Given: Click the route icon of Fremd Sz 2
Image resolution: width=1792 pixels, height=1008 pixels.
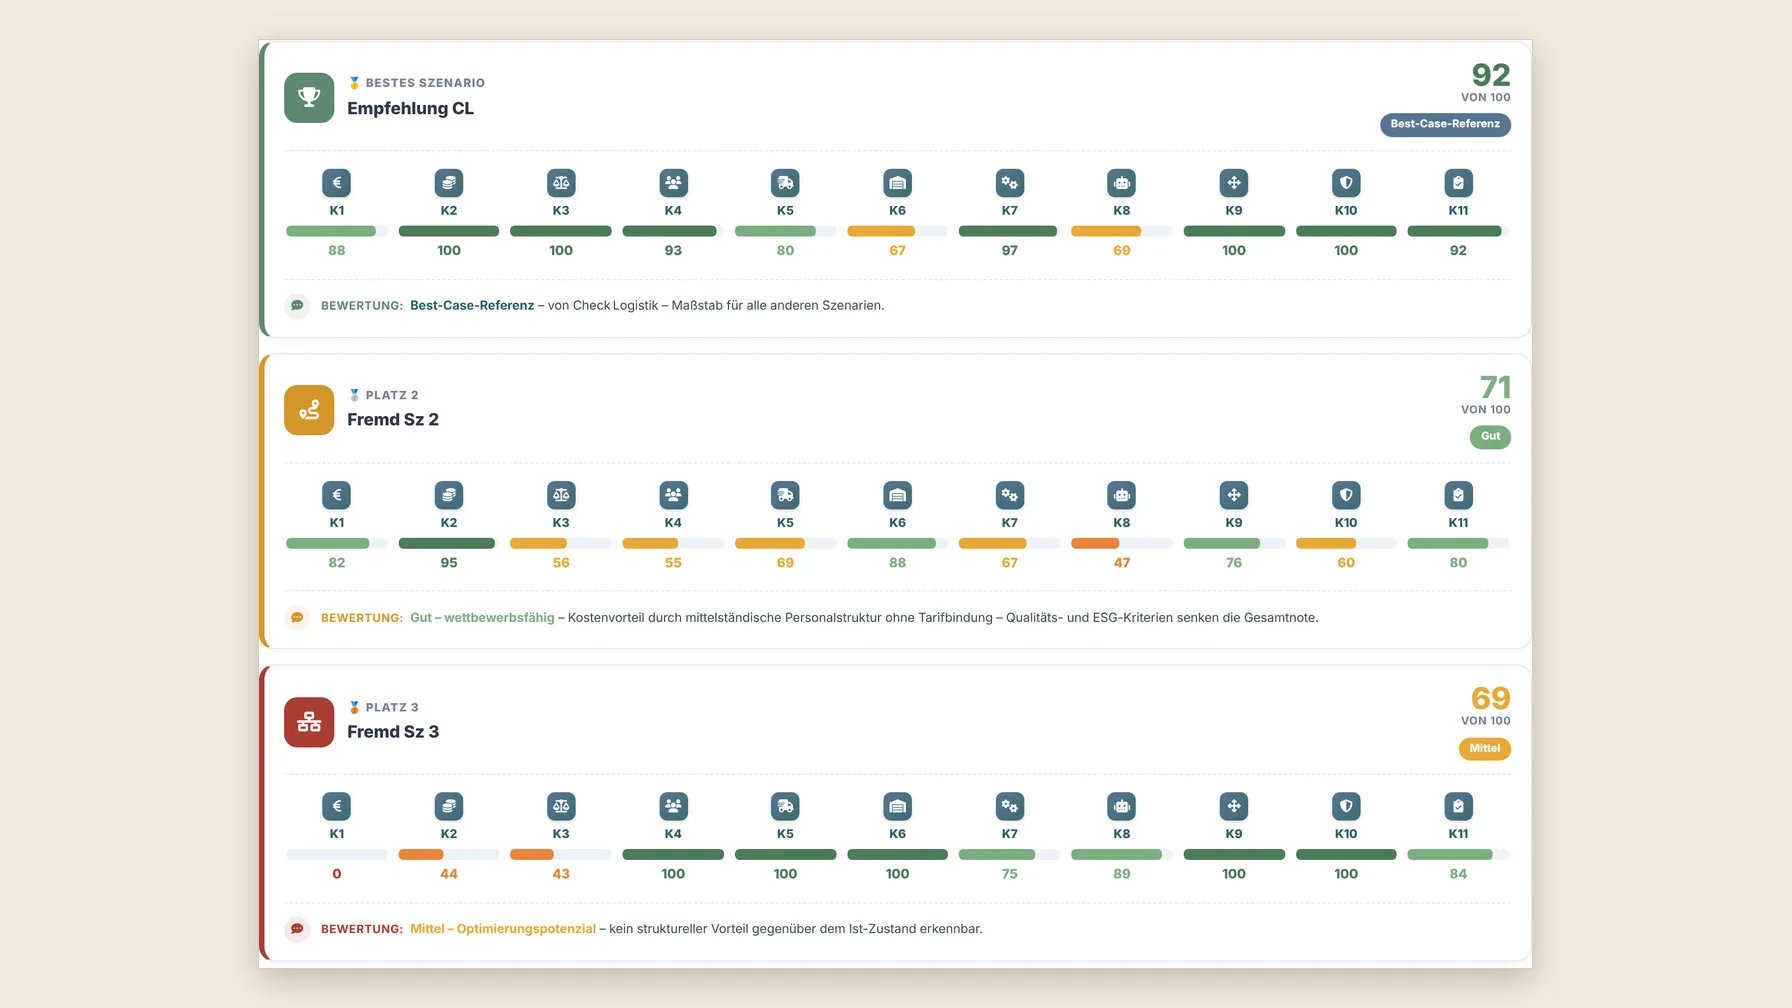Looking at the screenshot, I should coord(309,410).
